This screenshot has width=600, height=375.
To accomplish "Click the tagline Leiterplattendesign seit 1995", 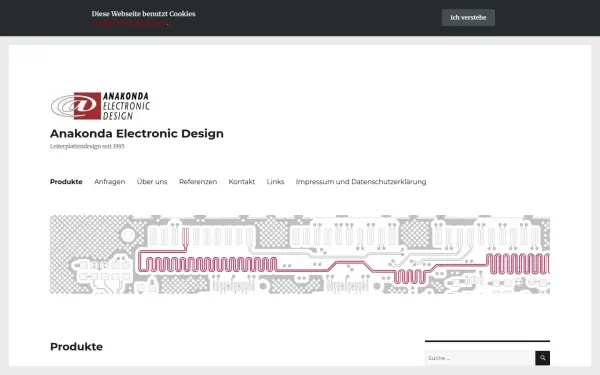I will pos(87,146).
